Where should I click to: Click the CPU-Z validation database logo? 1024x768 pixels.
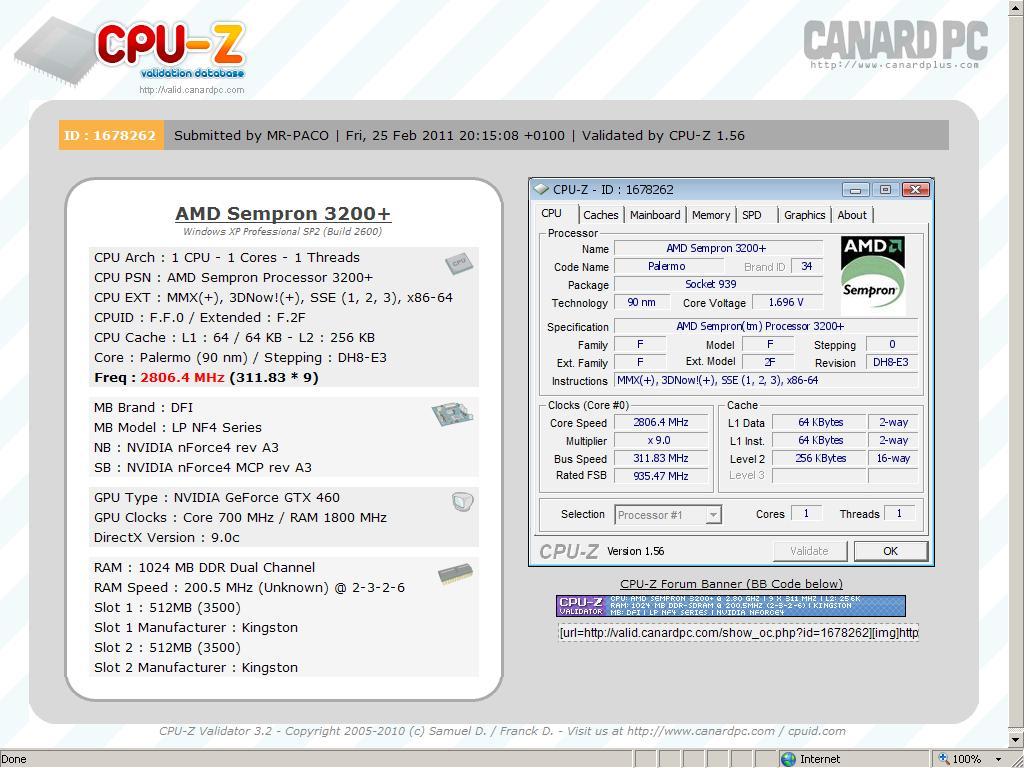131,52
